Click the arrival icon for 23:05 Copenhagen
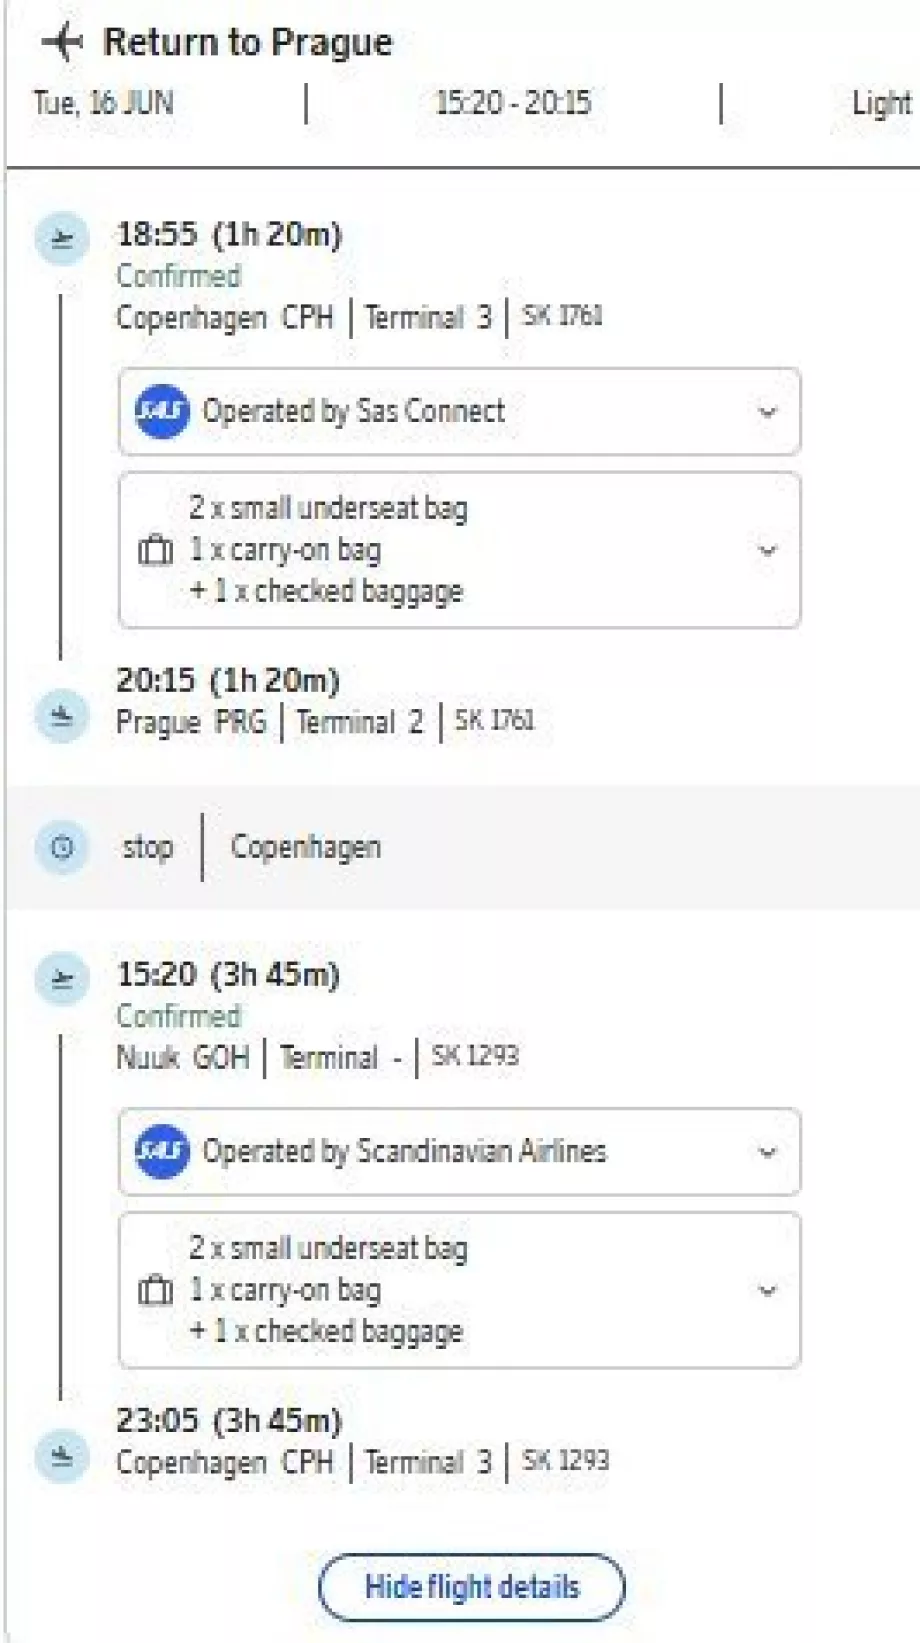Viewport: 920px width, 1643px height. (x=62, y=1456)
